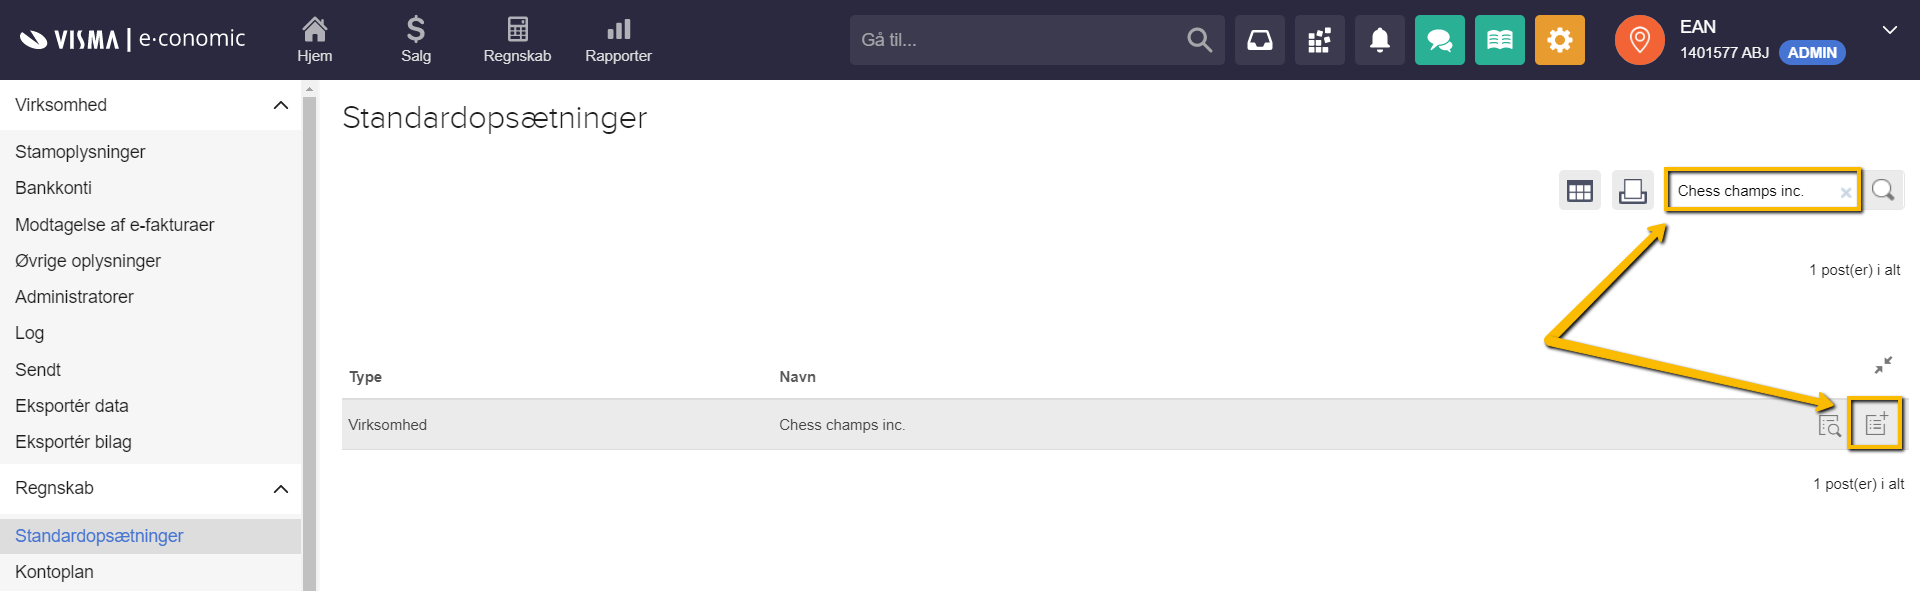The image size is (1920, 591).
Task: Click the view details icon in the row
Action: (x=1829, y=425)
